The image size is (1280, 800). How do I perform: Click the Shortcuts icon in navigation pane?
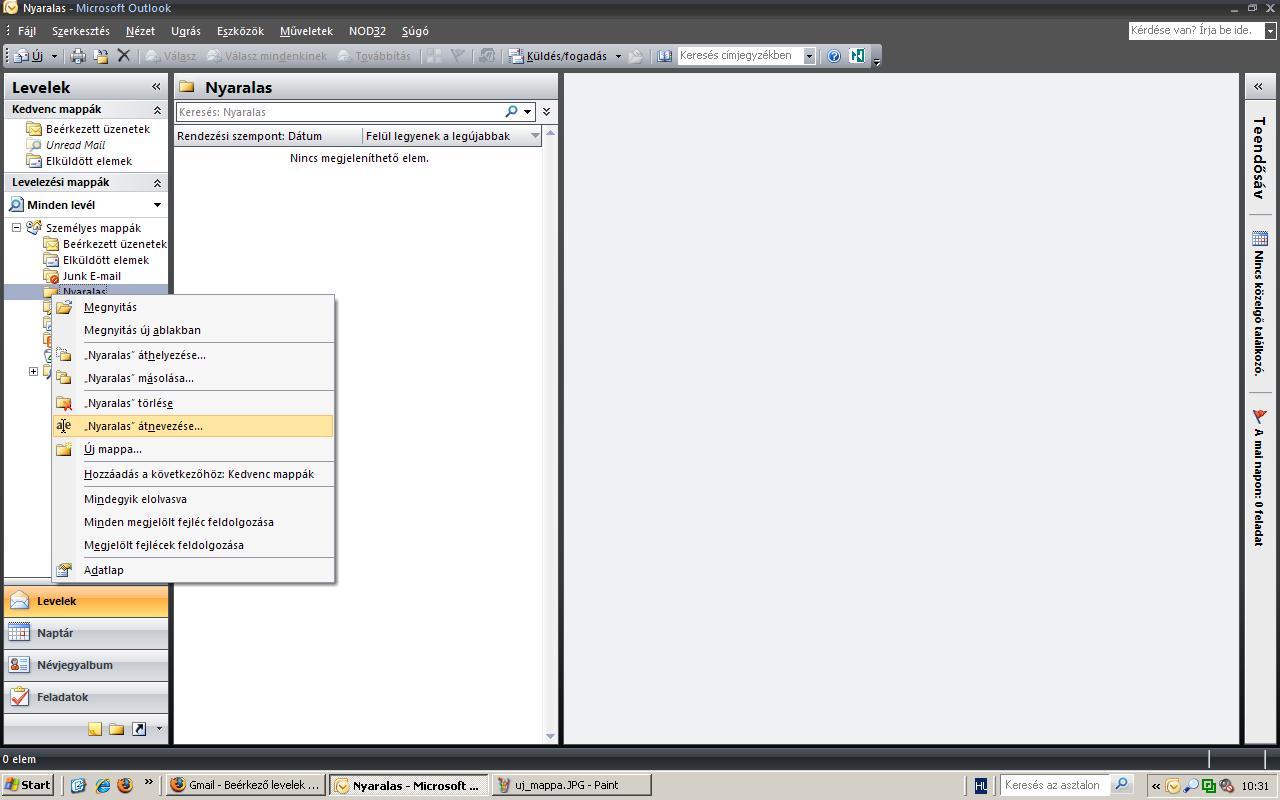click(x=139, y=729)
